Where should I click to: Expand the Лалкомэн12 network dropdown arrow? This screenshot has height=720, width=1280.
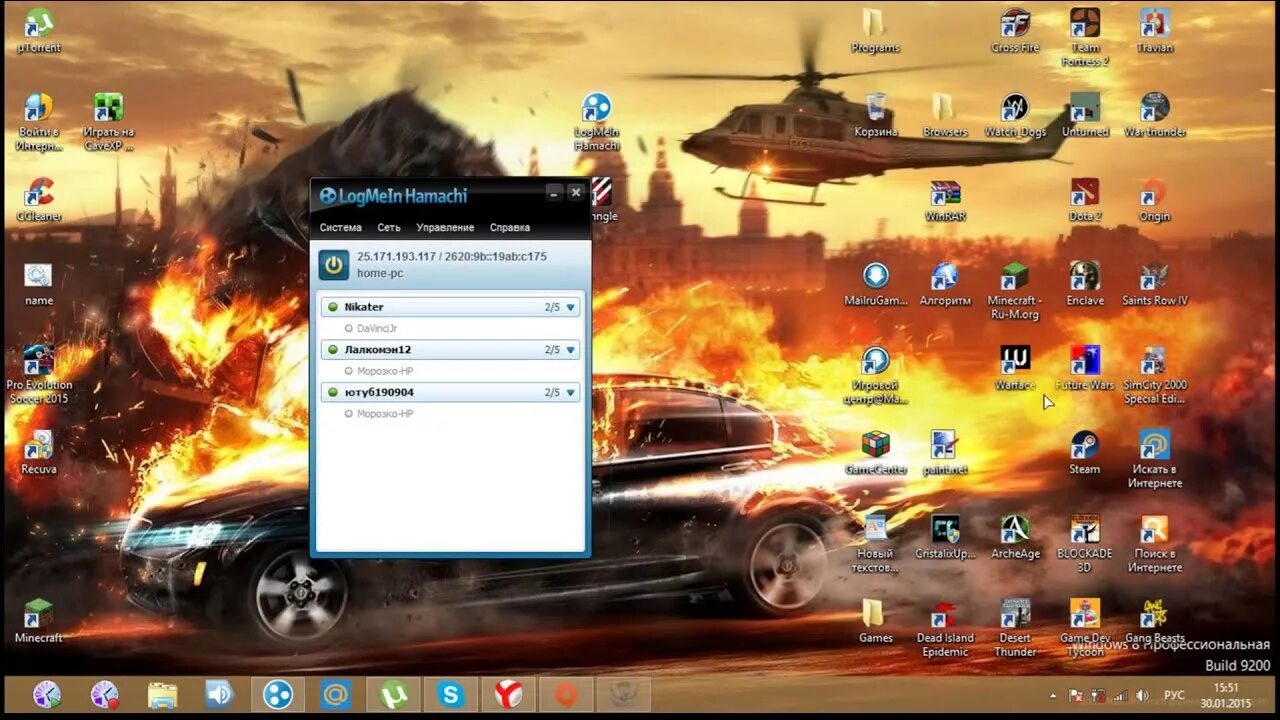coord(571,350)
